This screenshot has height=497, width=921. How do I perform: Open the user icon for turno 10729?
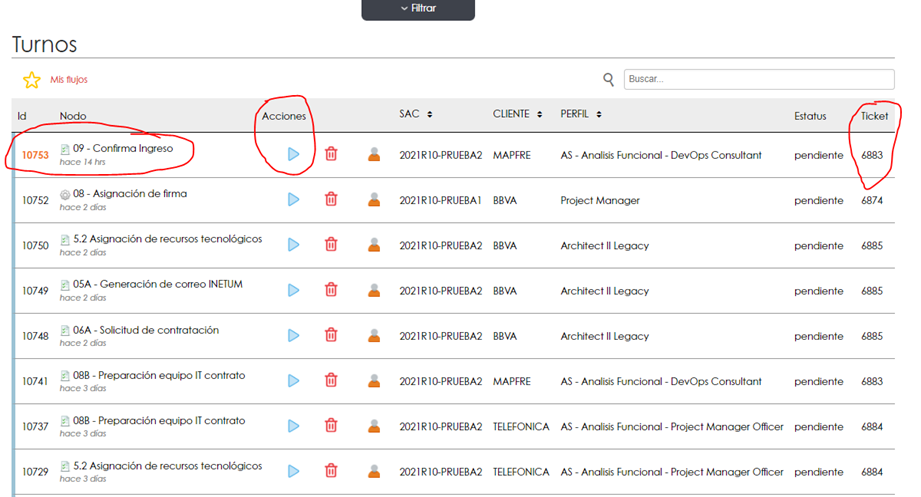coord(374,471)
